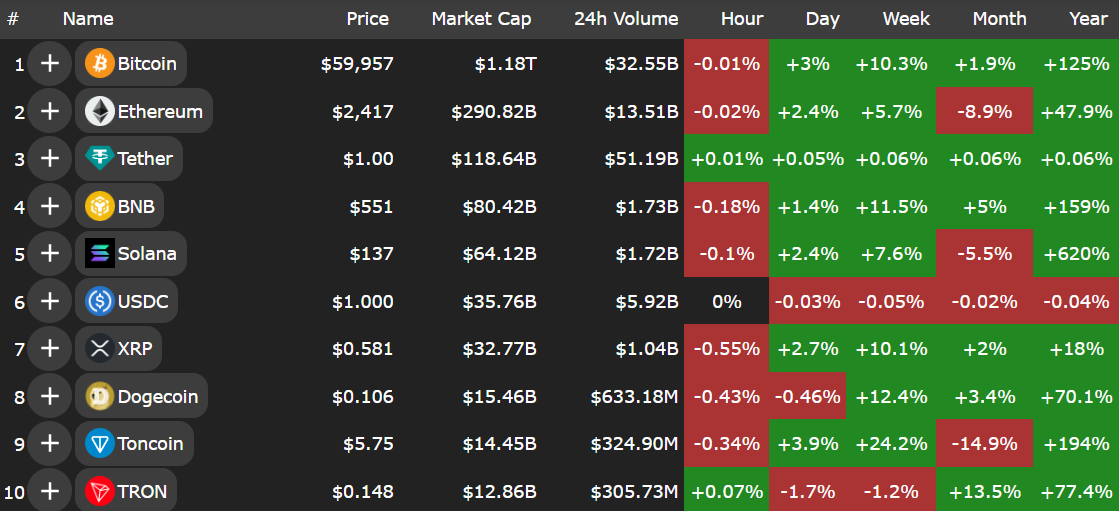
Task: Sort coins by the Price header
Action: [368, 19]
